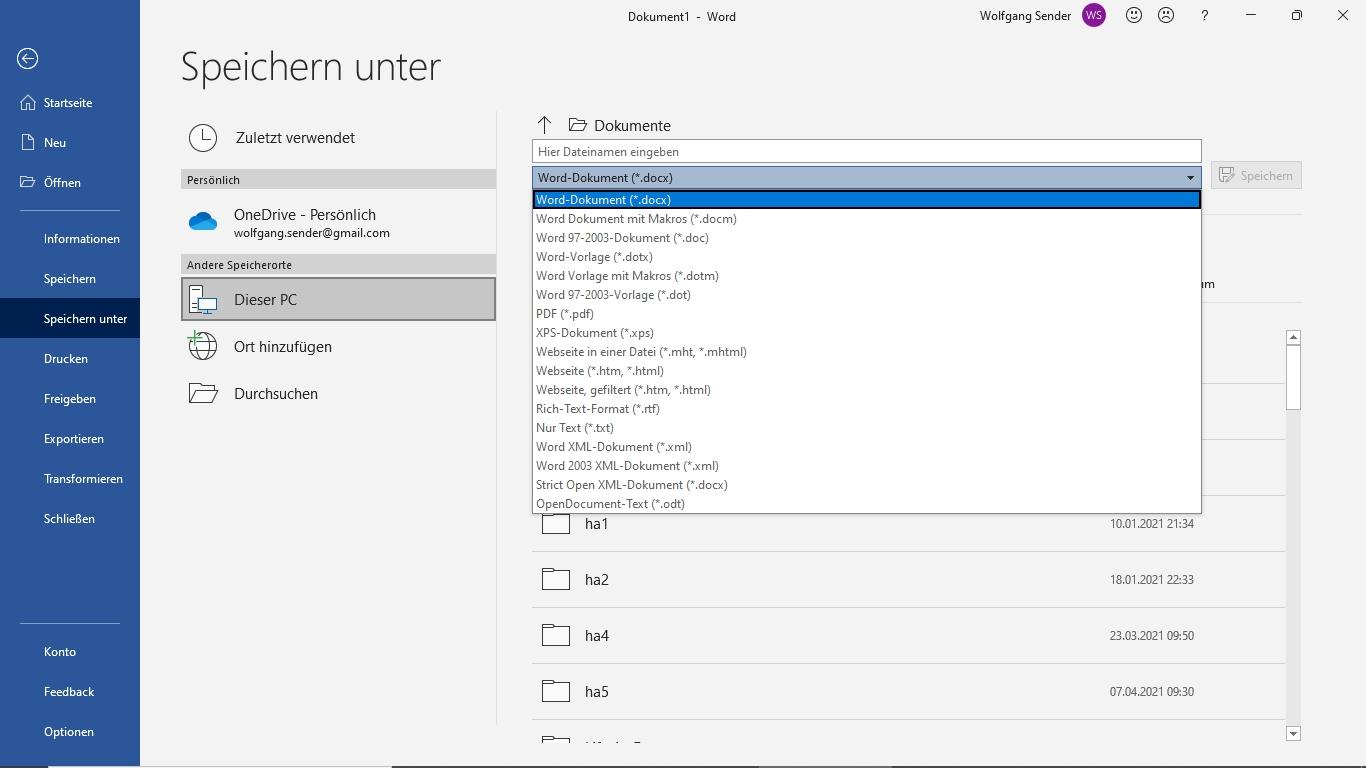Select Rich-Text-Format (*.rtf) option

(x=598, y=409)
